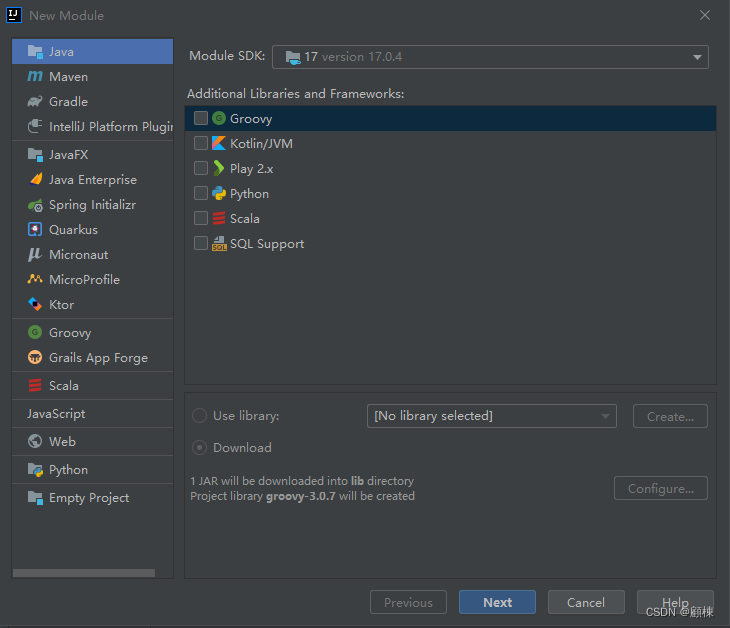Close the New Module dialog
This screenshot has height=628, width=730.
point(705,15)
